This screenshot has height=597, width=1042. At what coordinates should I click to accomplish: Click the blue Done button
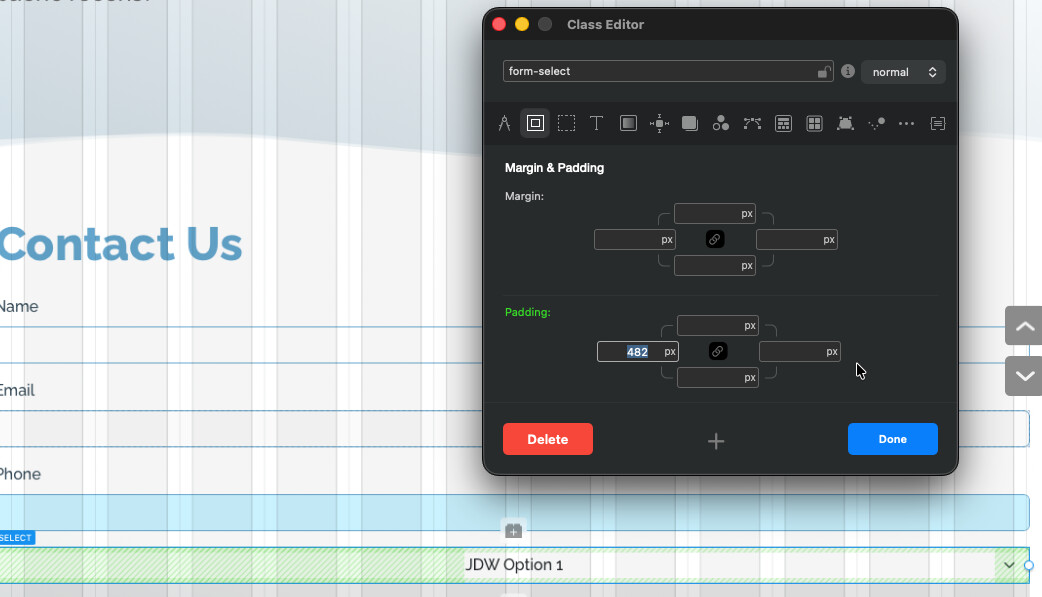(892, 439)
